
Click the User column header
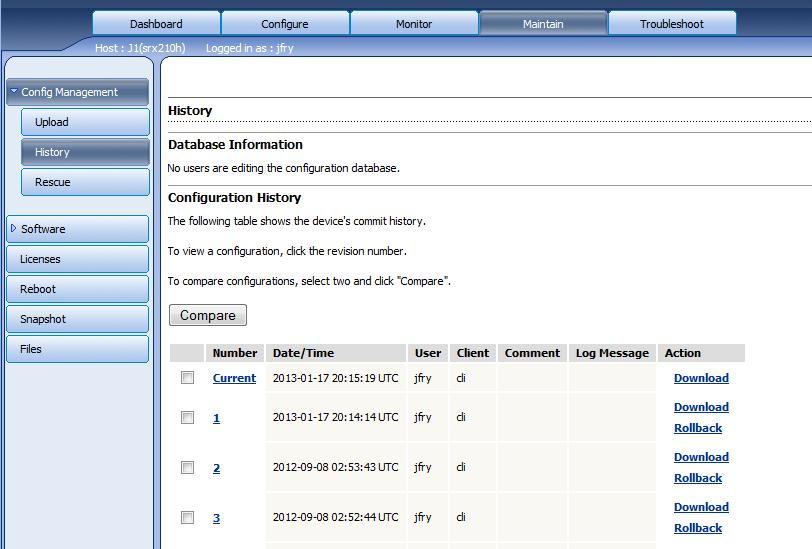point(428,353)
